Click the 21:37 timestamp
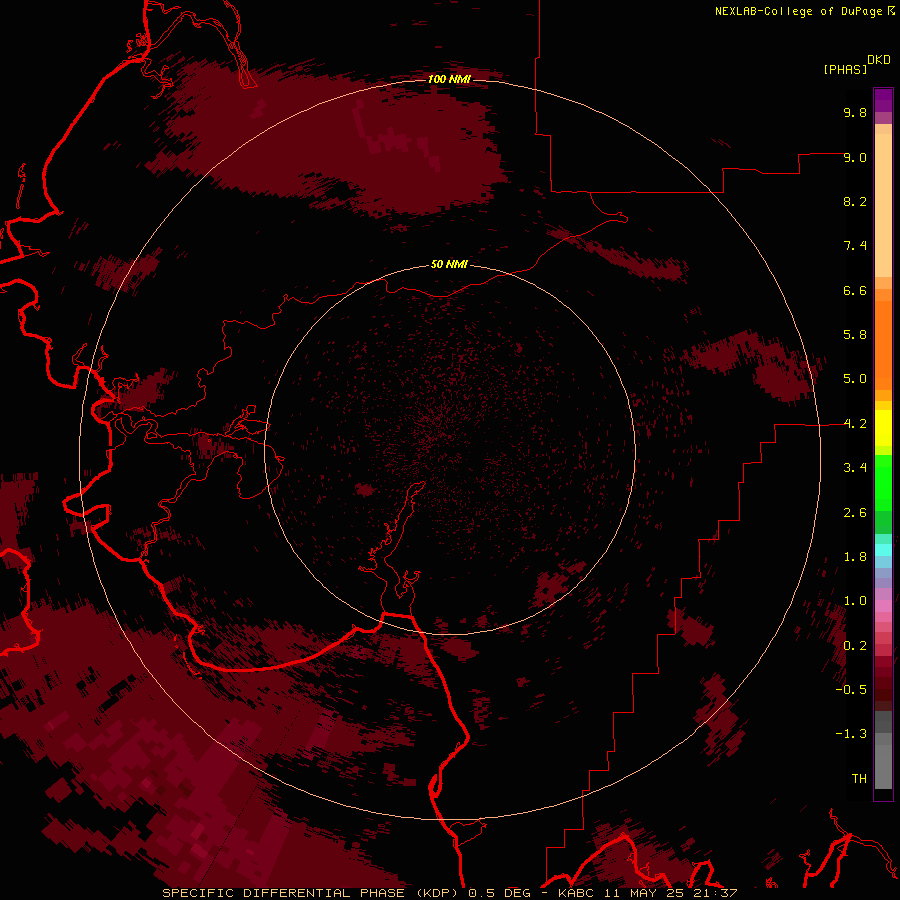This screenshot has height=900, width=900. coord(715,893)
